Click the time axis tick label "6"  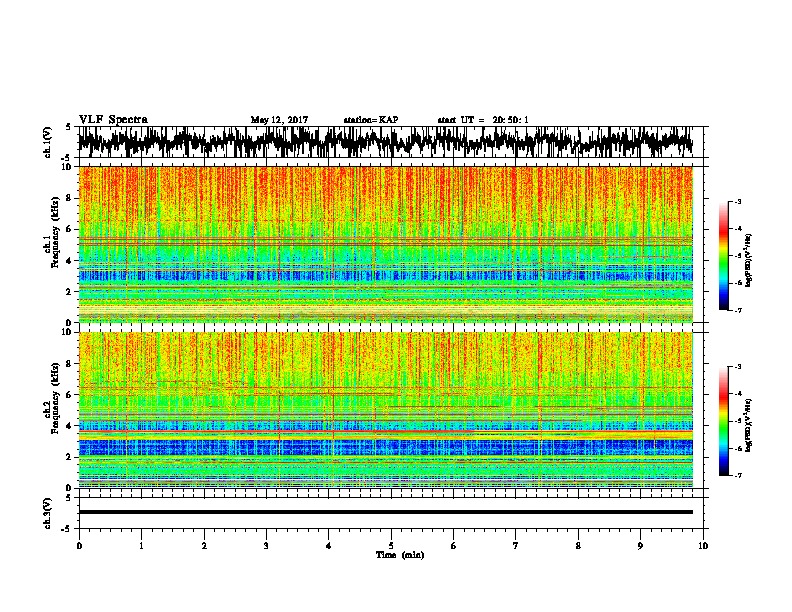[454, 546]
